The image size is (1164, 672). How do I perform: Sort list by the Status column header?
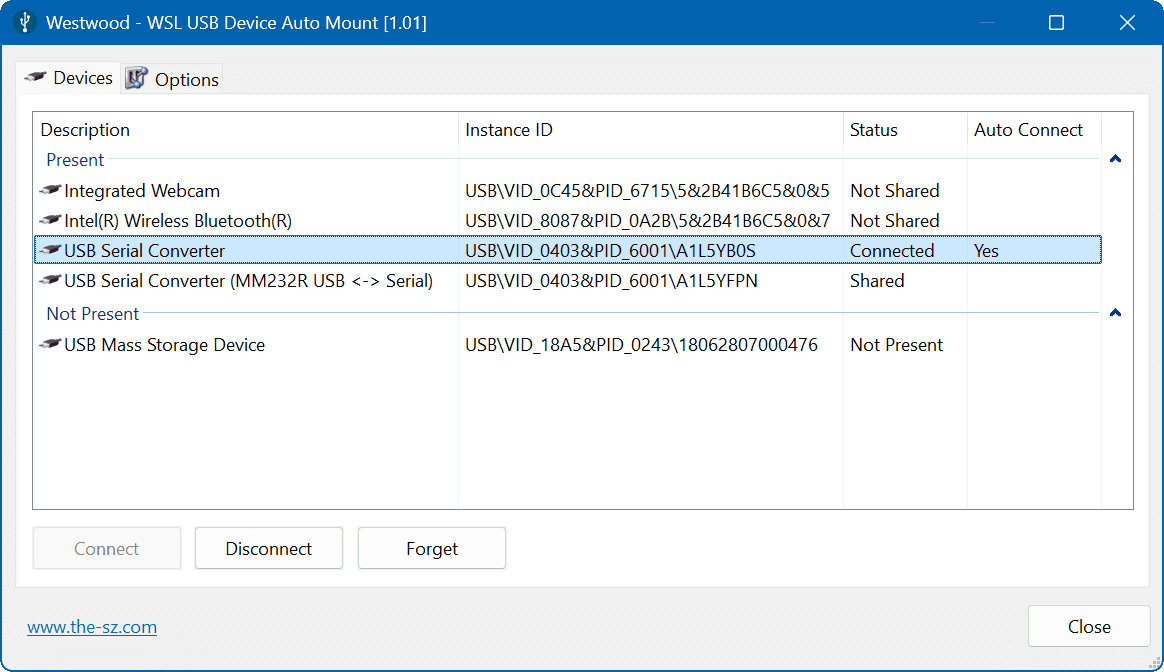873,130
